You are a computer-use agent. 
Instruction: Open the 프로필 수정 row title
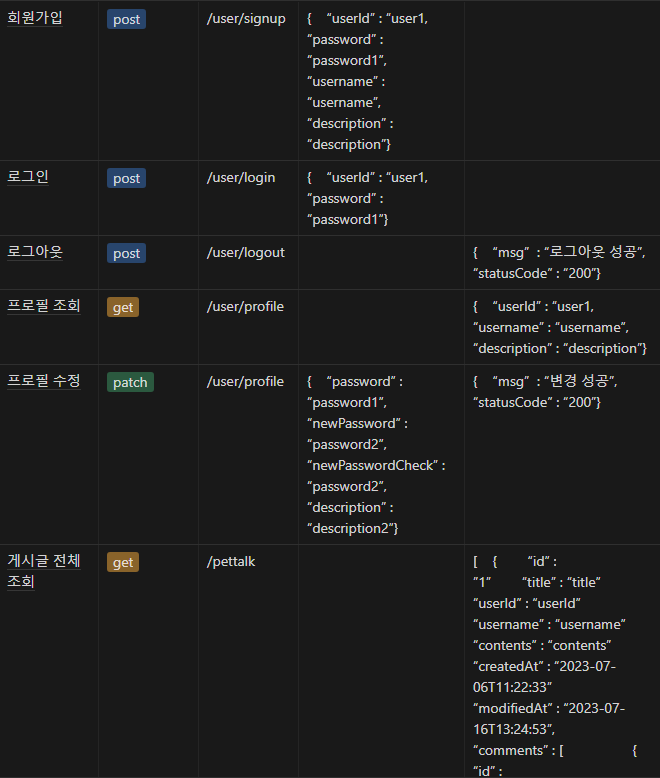(x=44, y=381)
